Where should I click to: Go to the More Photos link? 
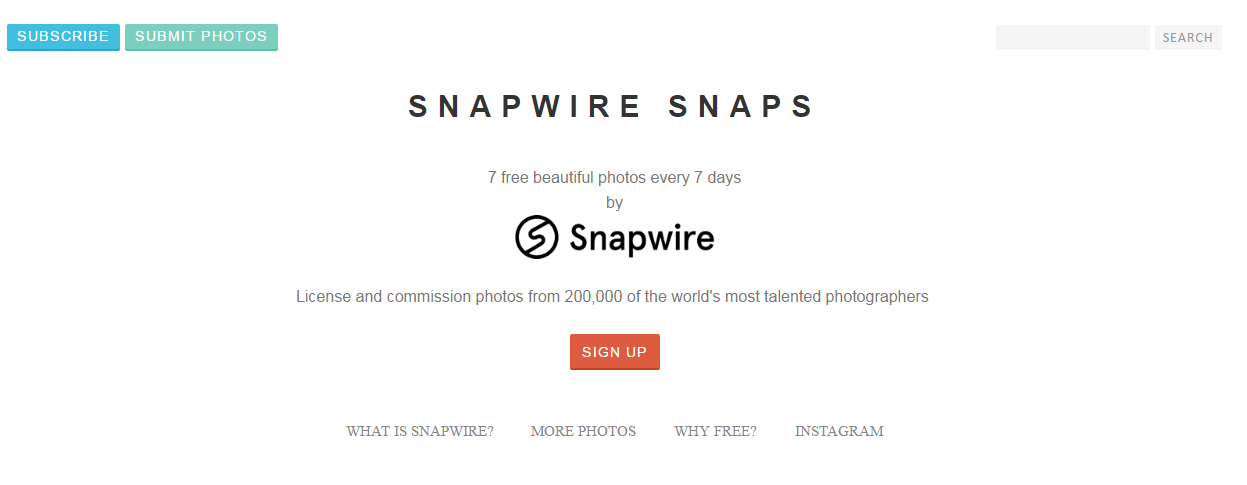tap(583, 432)
